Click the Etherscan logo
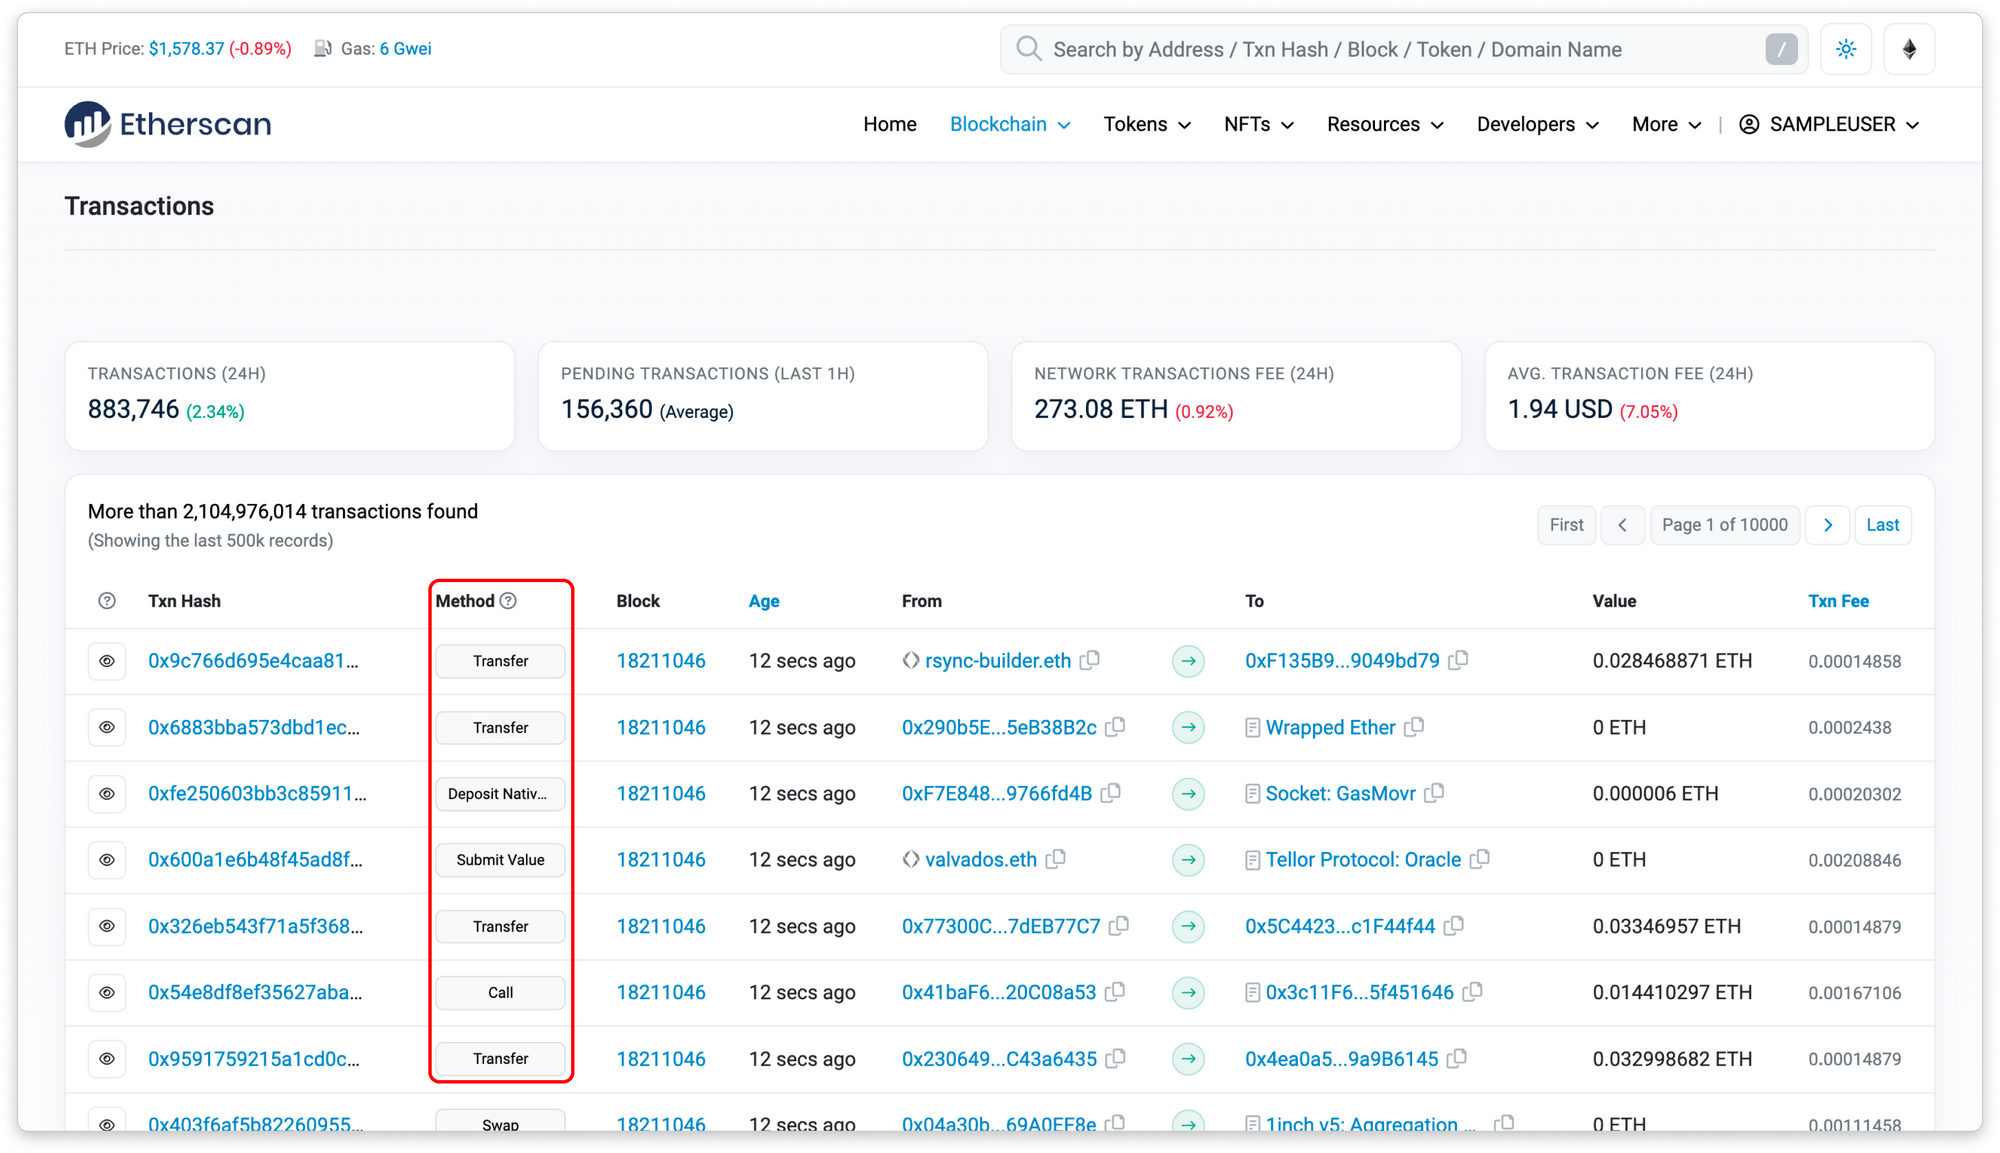This screenshot has width=2000, height=1153. click(168, 124)
